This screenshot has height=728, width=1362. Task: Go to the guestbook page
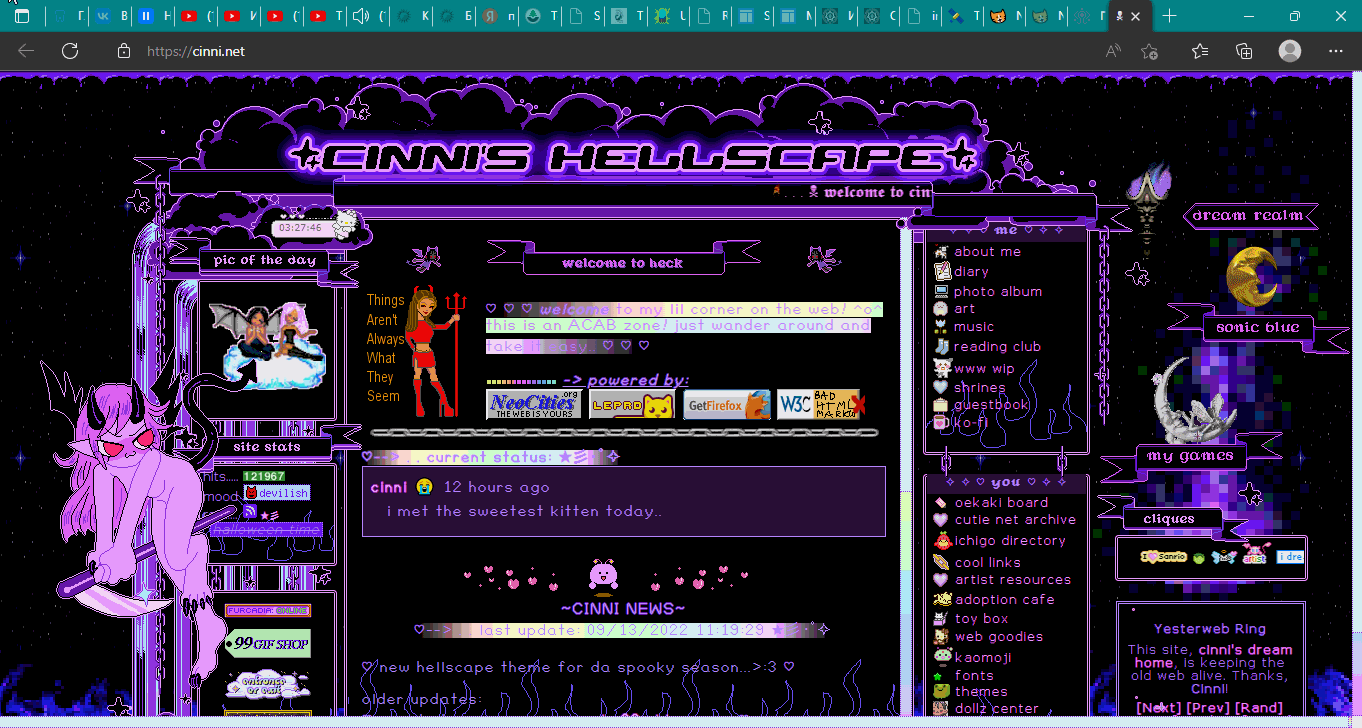coord(990,405)
